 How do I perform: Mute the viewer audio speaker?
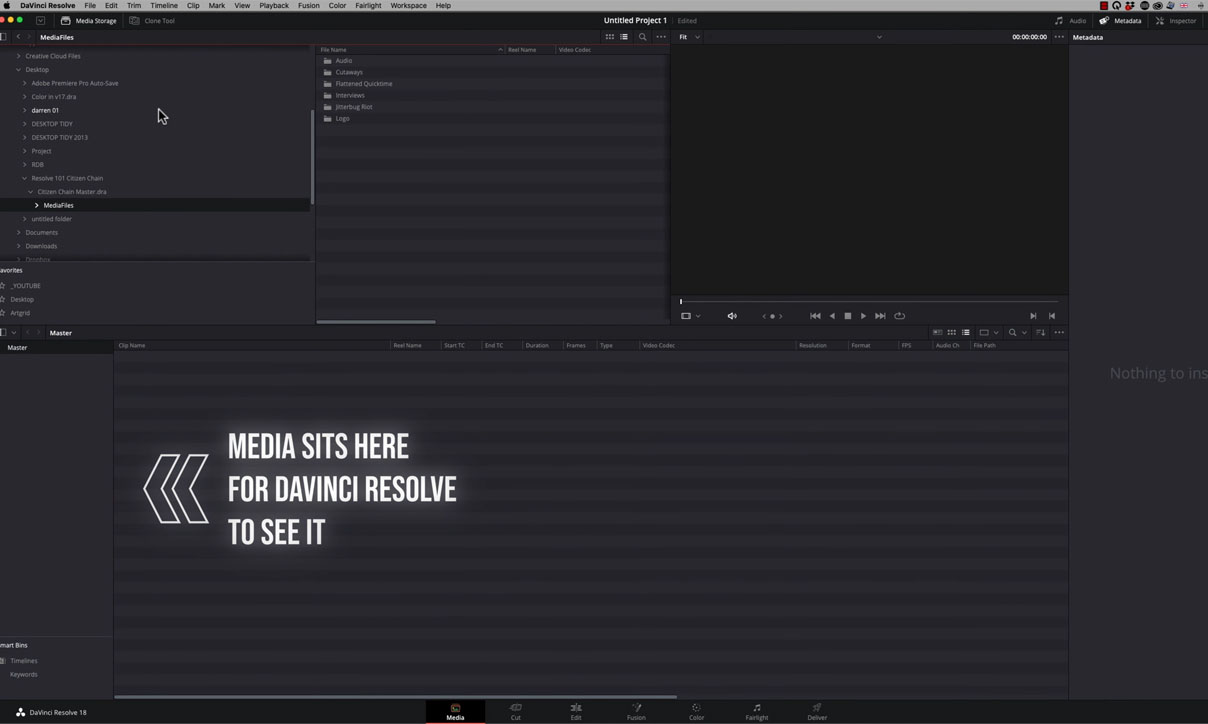tap(732, 316)
